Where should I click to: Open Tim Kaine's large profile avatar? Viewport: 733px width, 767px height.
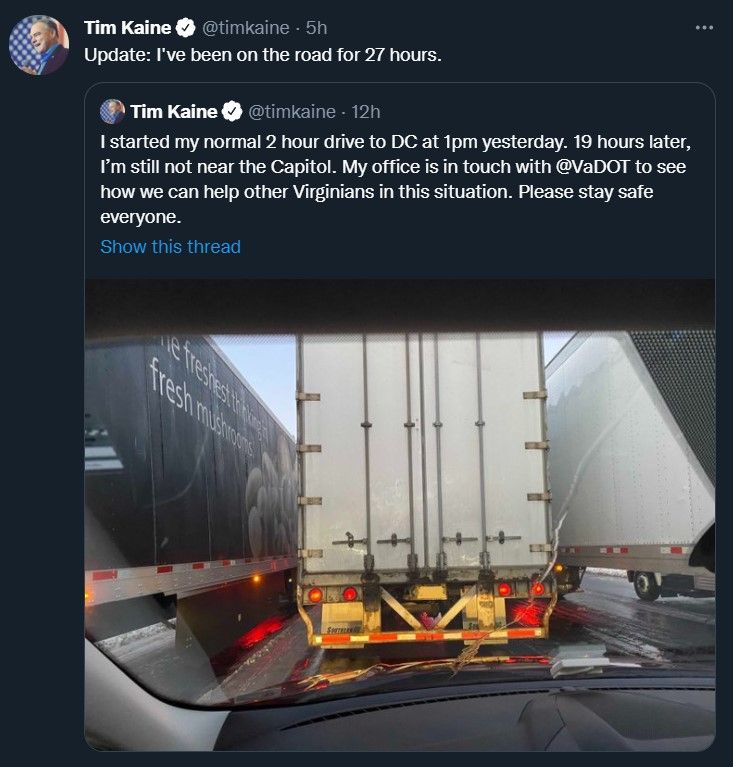38,46
